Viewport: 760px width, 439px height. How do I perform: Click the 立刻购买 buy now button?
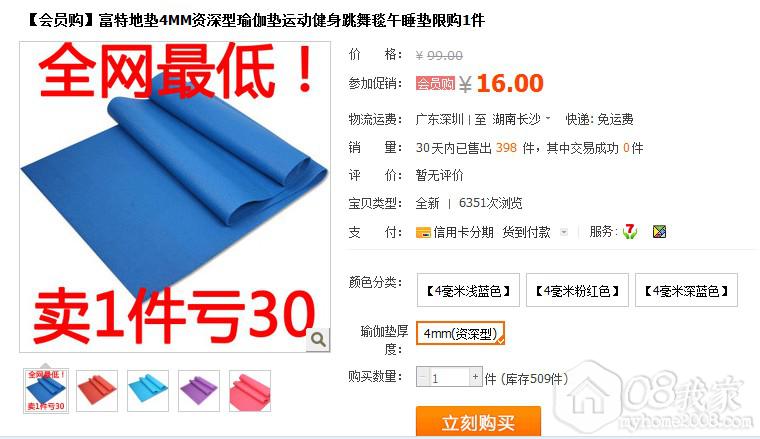point(478,422)
